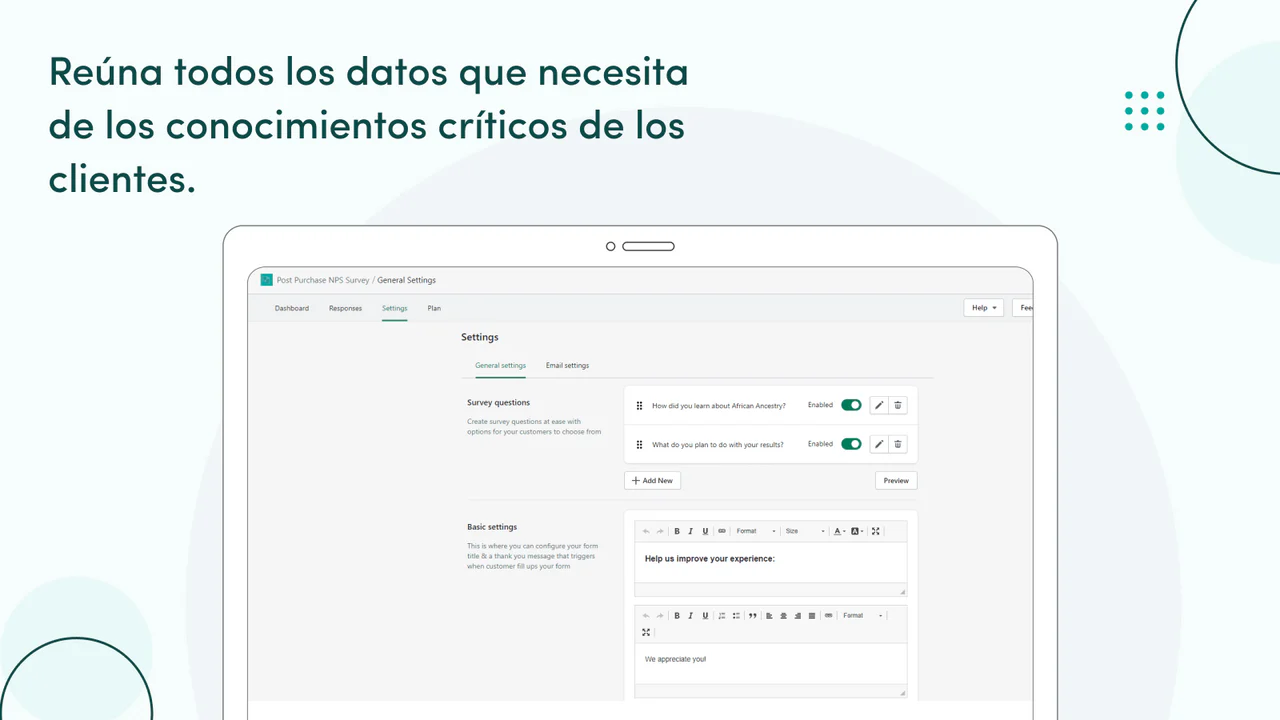Screen dimensions: 1280x720
Task: Disable the 'How did you learn about African Ancestry?' toggle
Action: click(851, 405)
